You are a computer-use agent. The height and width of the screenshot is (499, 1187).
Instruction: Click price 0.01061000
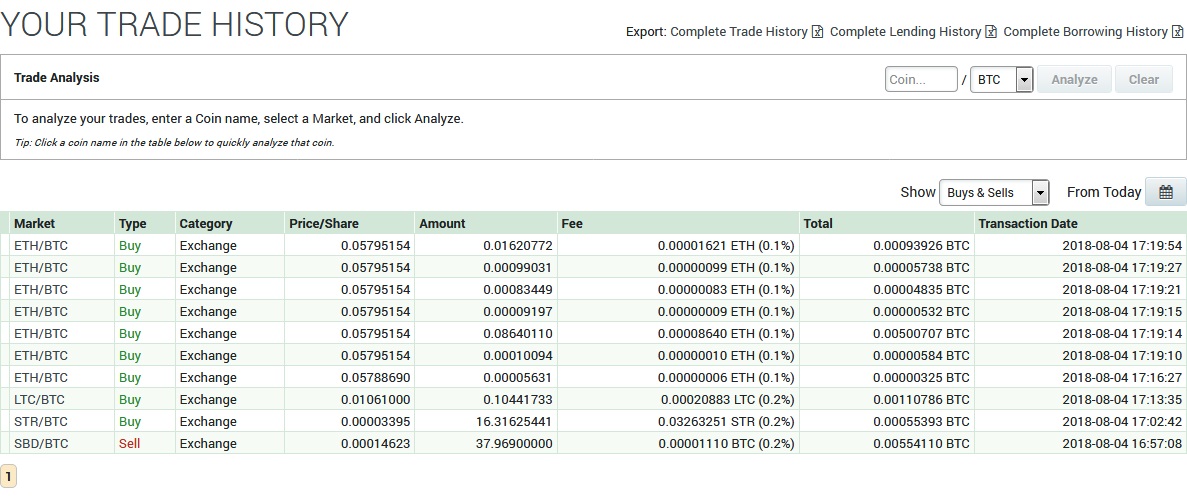click(375, 399)
